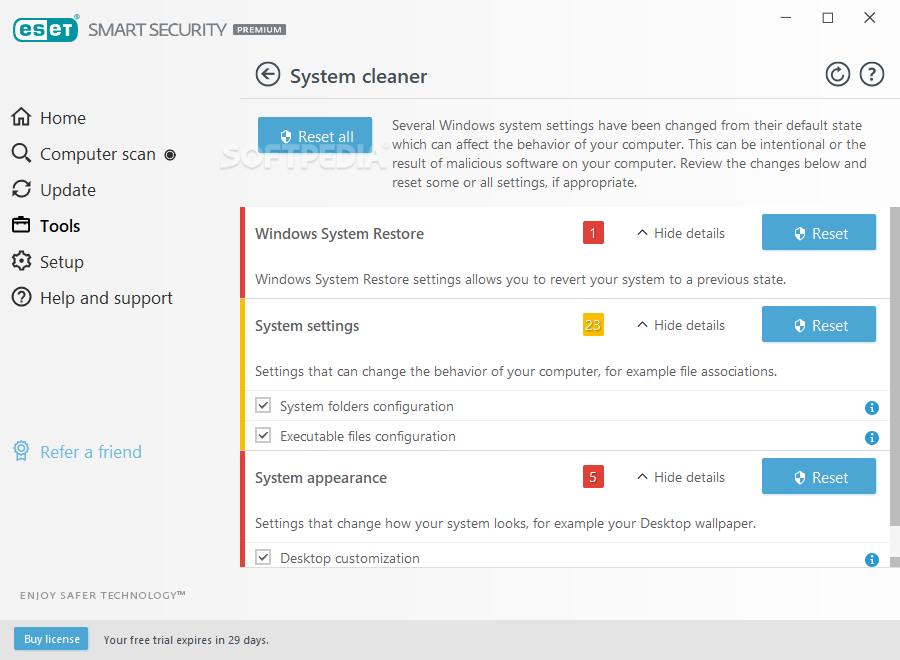Go to Computer scan
Viewport: 900px width, 660px height.
coord(98,154)
